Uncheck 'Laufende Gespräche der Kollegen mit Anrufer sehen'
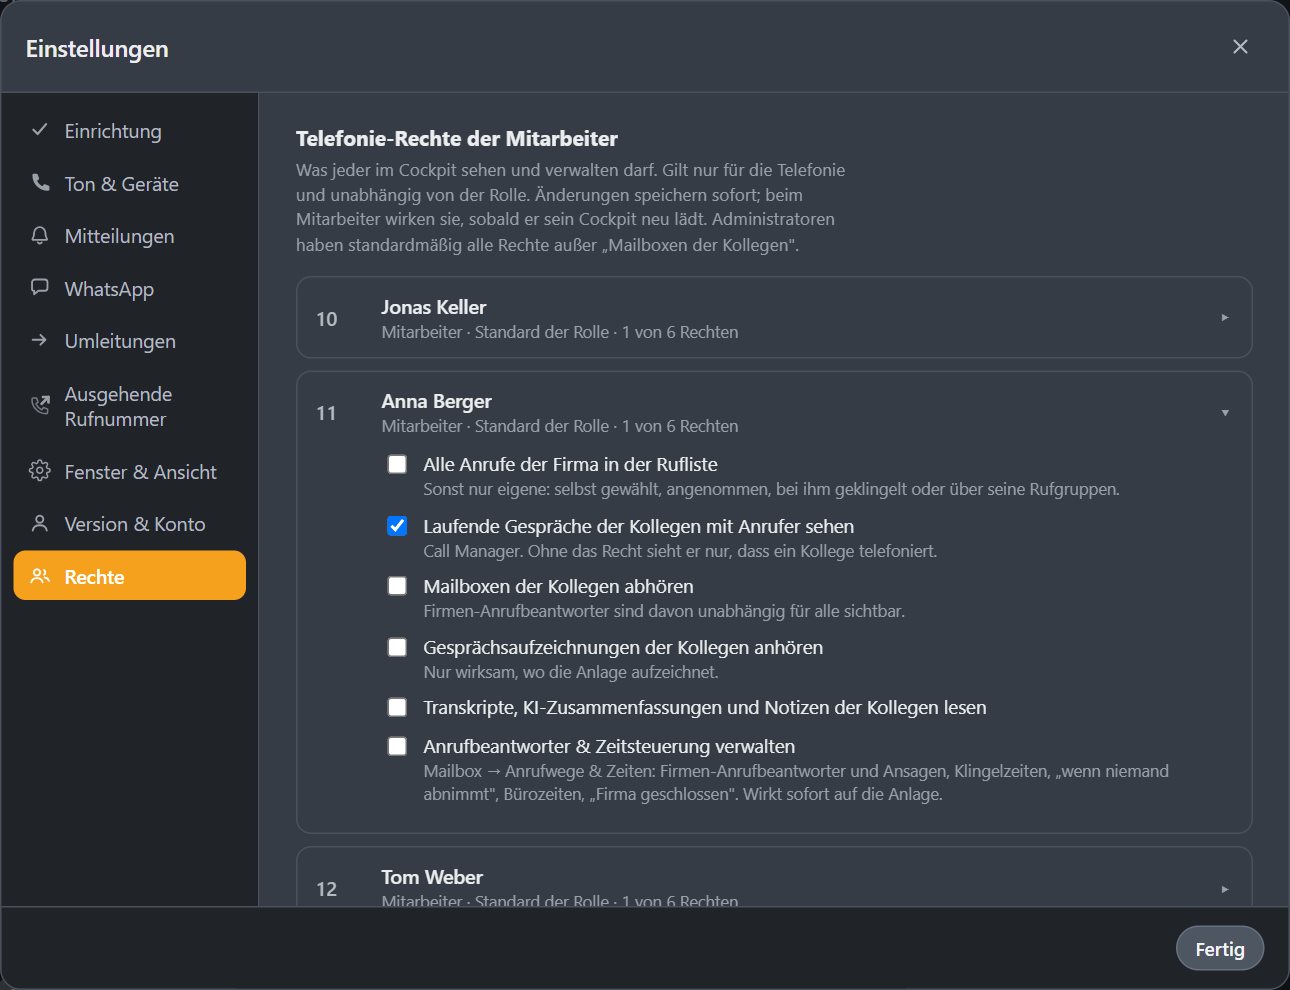 [397, 526]
